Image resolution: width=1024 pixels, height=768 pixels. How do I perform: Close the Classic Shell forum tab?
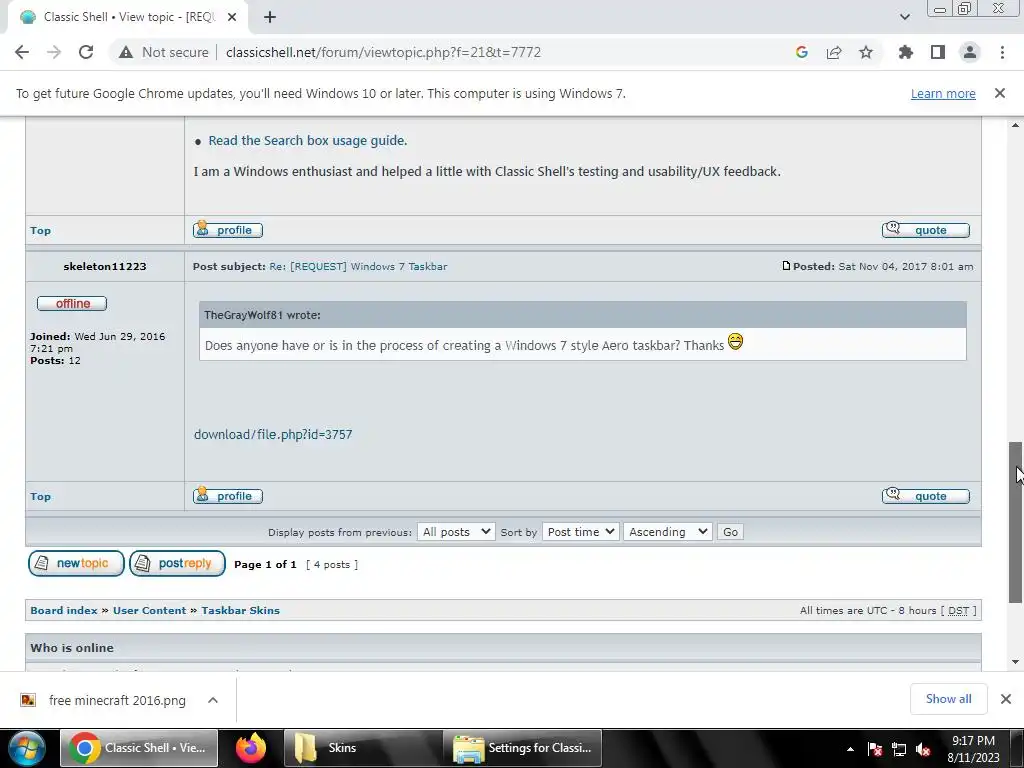tap(232, 17)
